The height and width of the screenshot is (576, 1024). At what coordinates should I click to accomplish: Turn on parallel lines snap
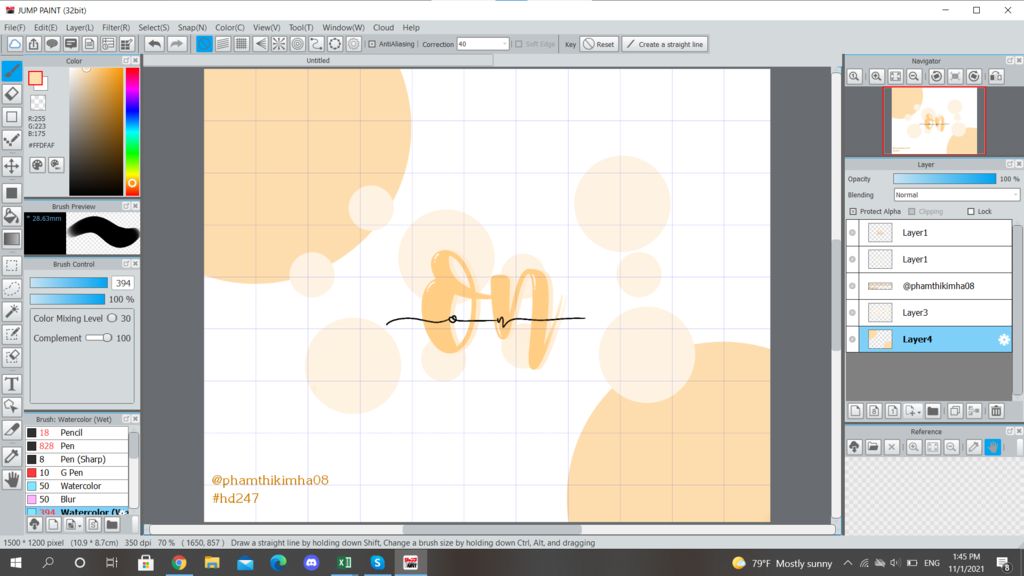(223, 44)
